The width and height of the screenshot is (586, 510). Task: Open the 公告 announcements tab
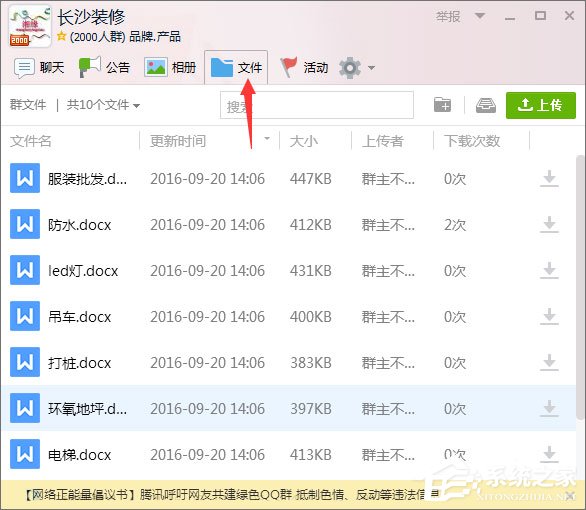[x=104, y=68]
